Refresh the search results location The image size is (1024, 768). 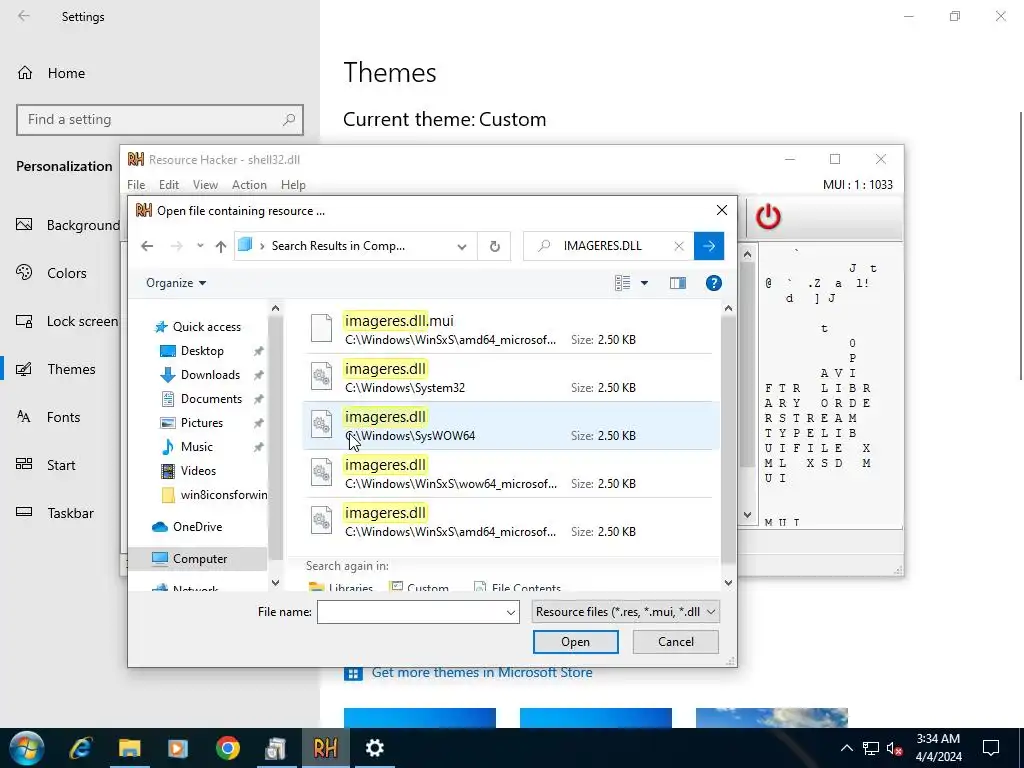tap(494, 246)
